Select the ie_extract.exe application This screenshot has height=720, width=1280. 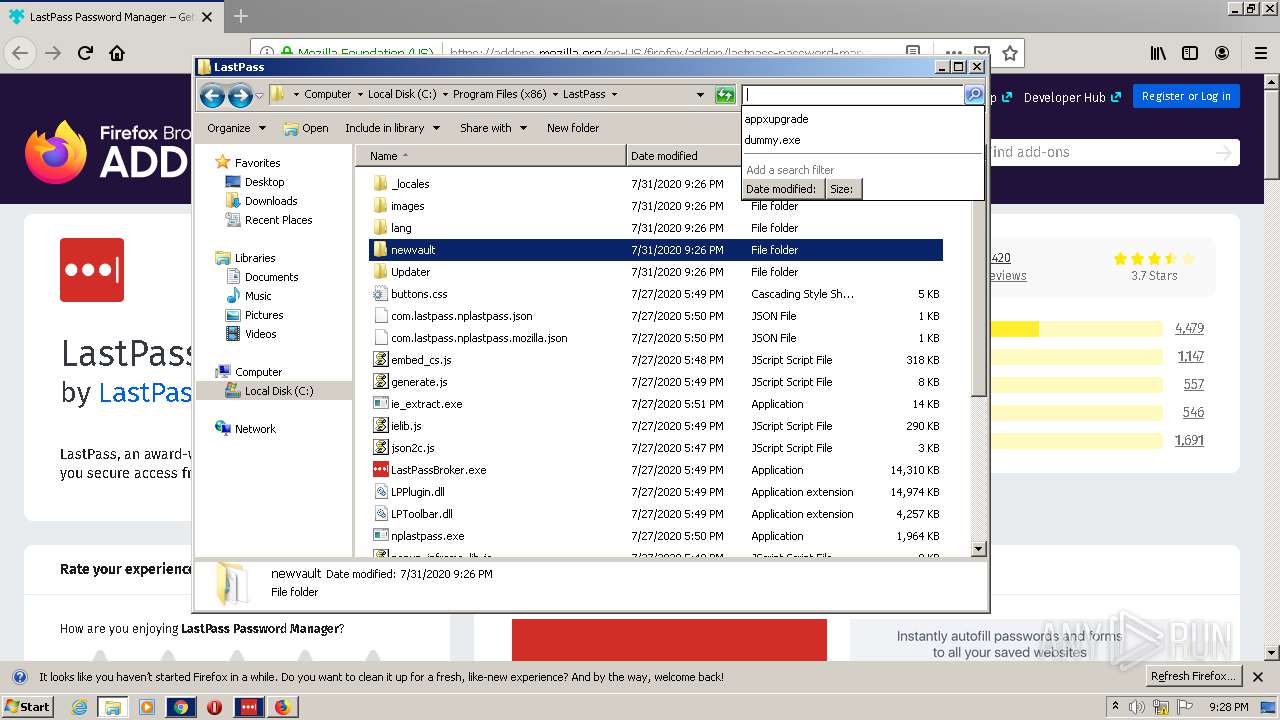pyautogui.click(x=426, y=404)
